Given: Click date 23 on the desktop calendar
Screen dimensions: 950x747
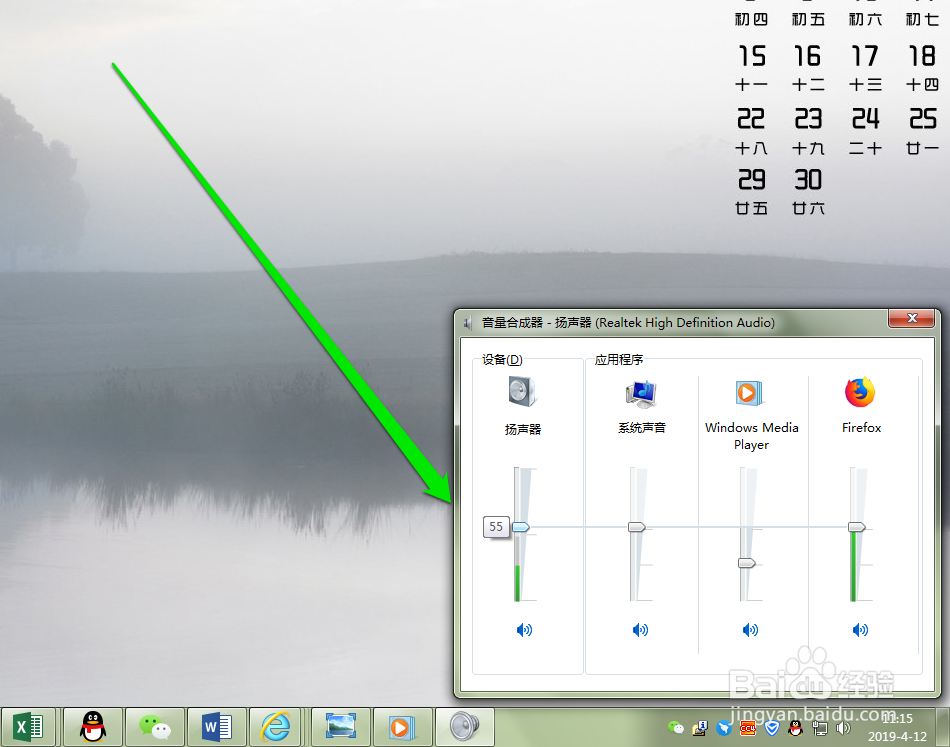Looking at the screenshot, I should (x=808, y=119).
